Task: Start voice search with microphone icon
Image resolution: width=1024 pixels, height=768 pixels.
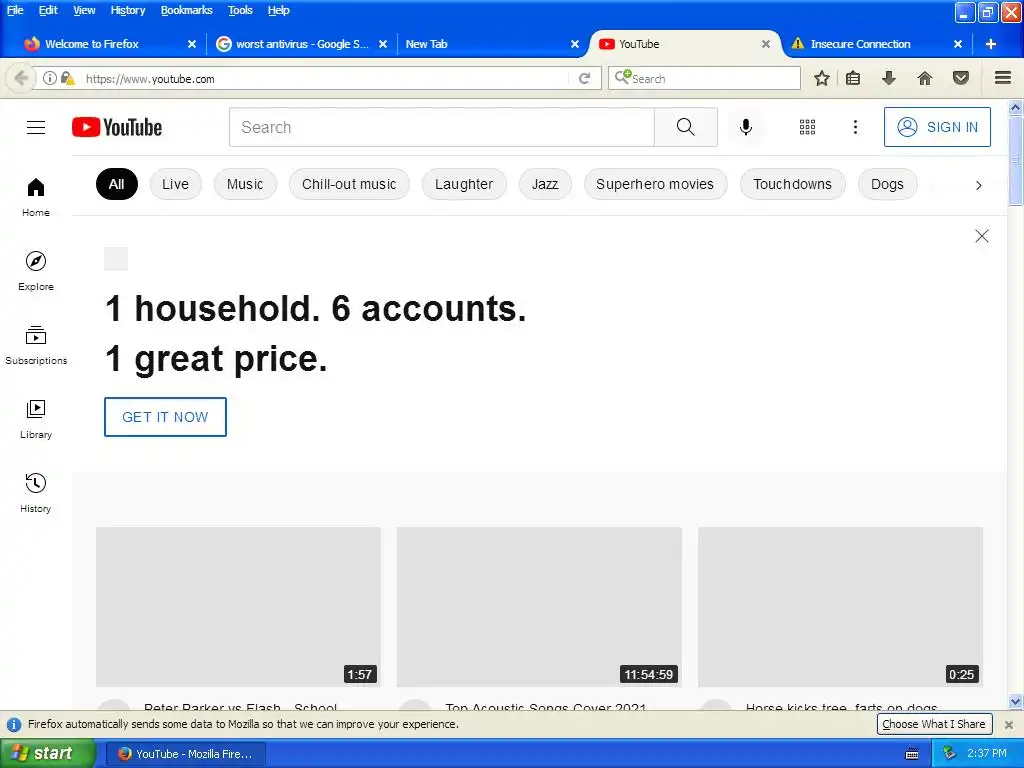Action: pos(745,127)
